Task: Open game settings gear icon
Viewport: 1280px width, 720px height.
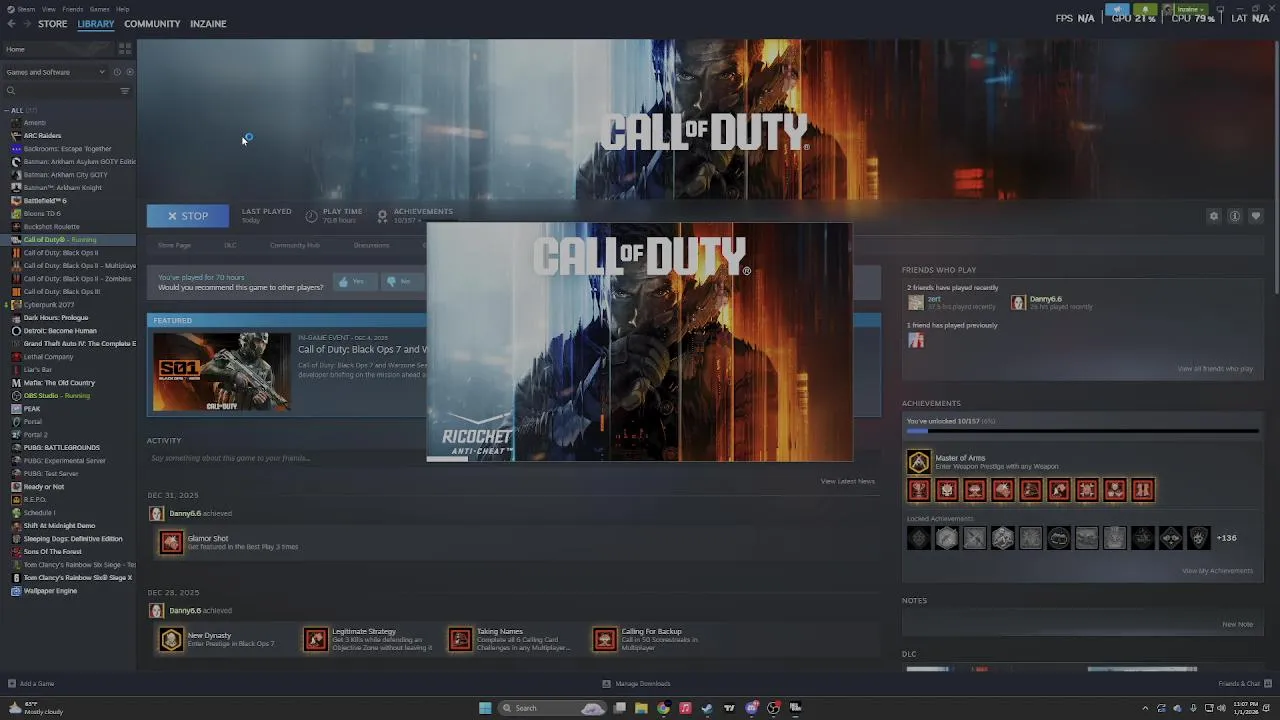Action: pyautogui.click(x=1214, y=216)
